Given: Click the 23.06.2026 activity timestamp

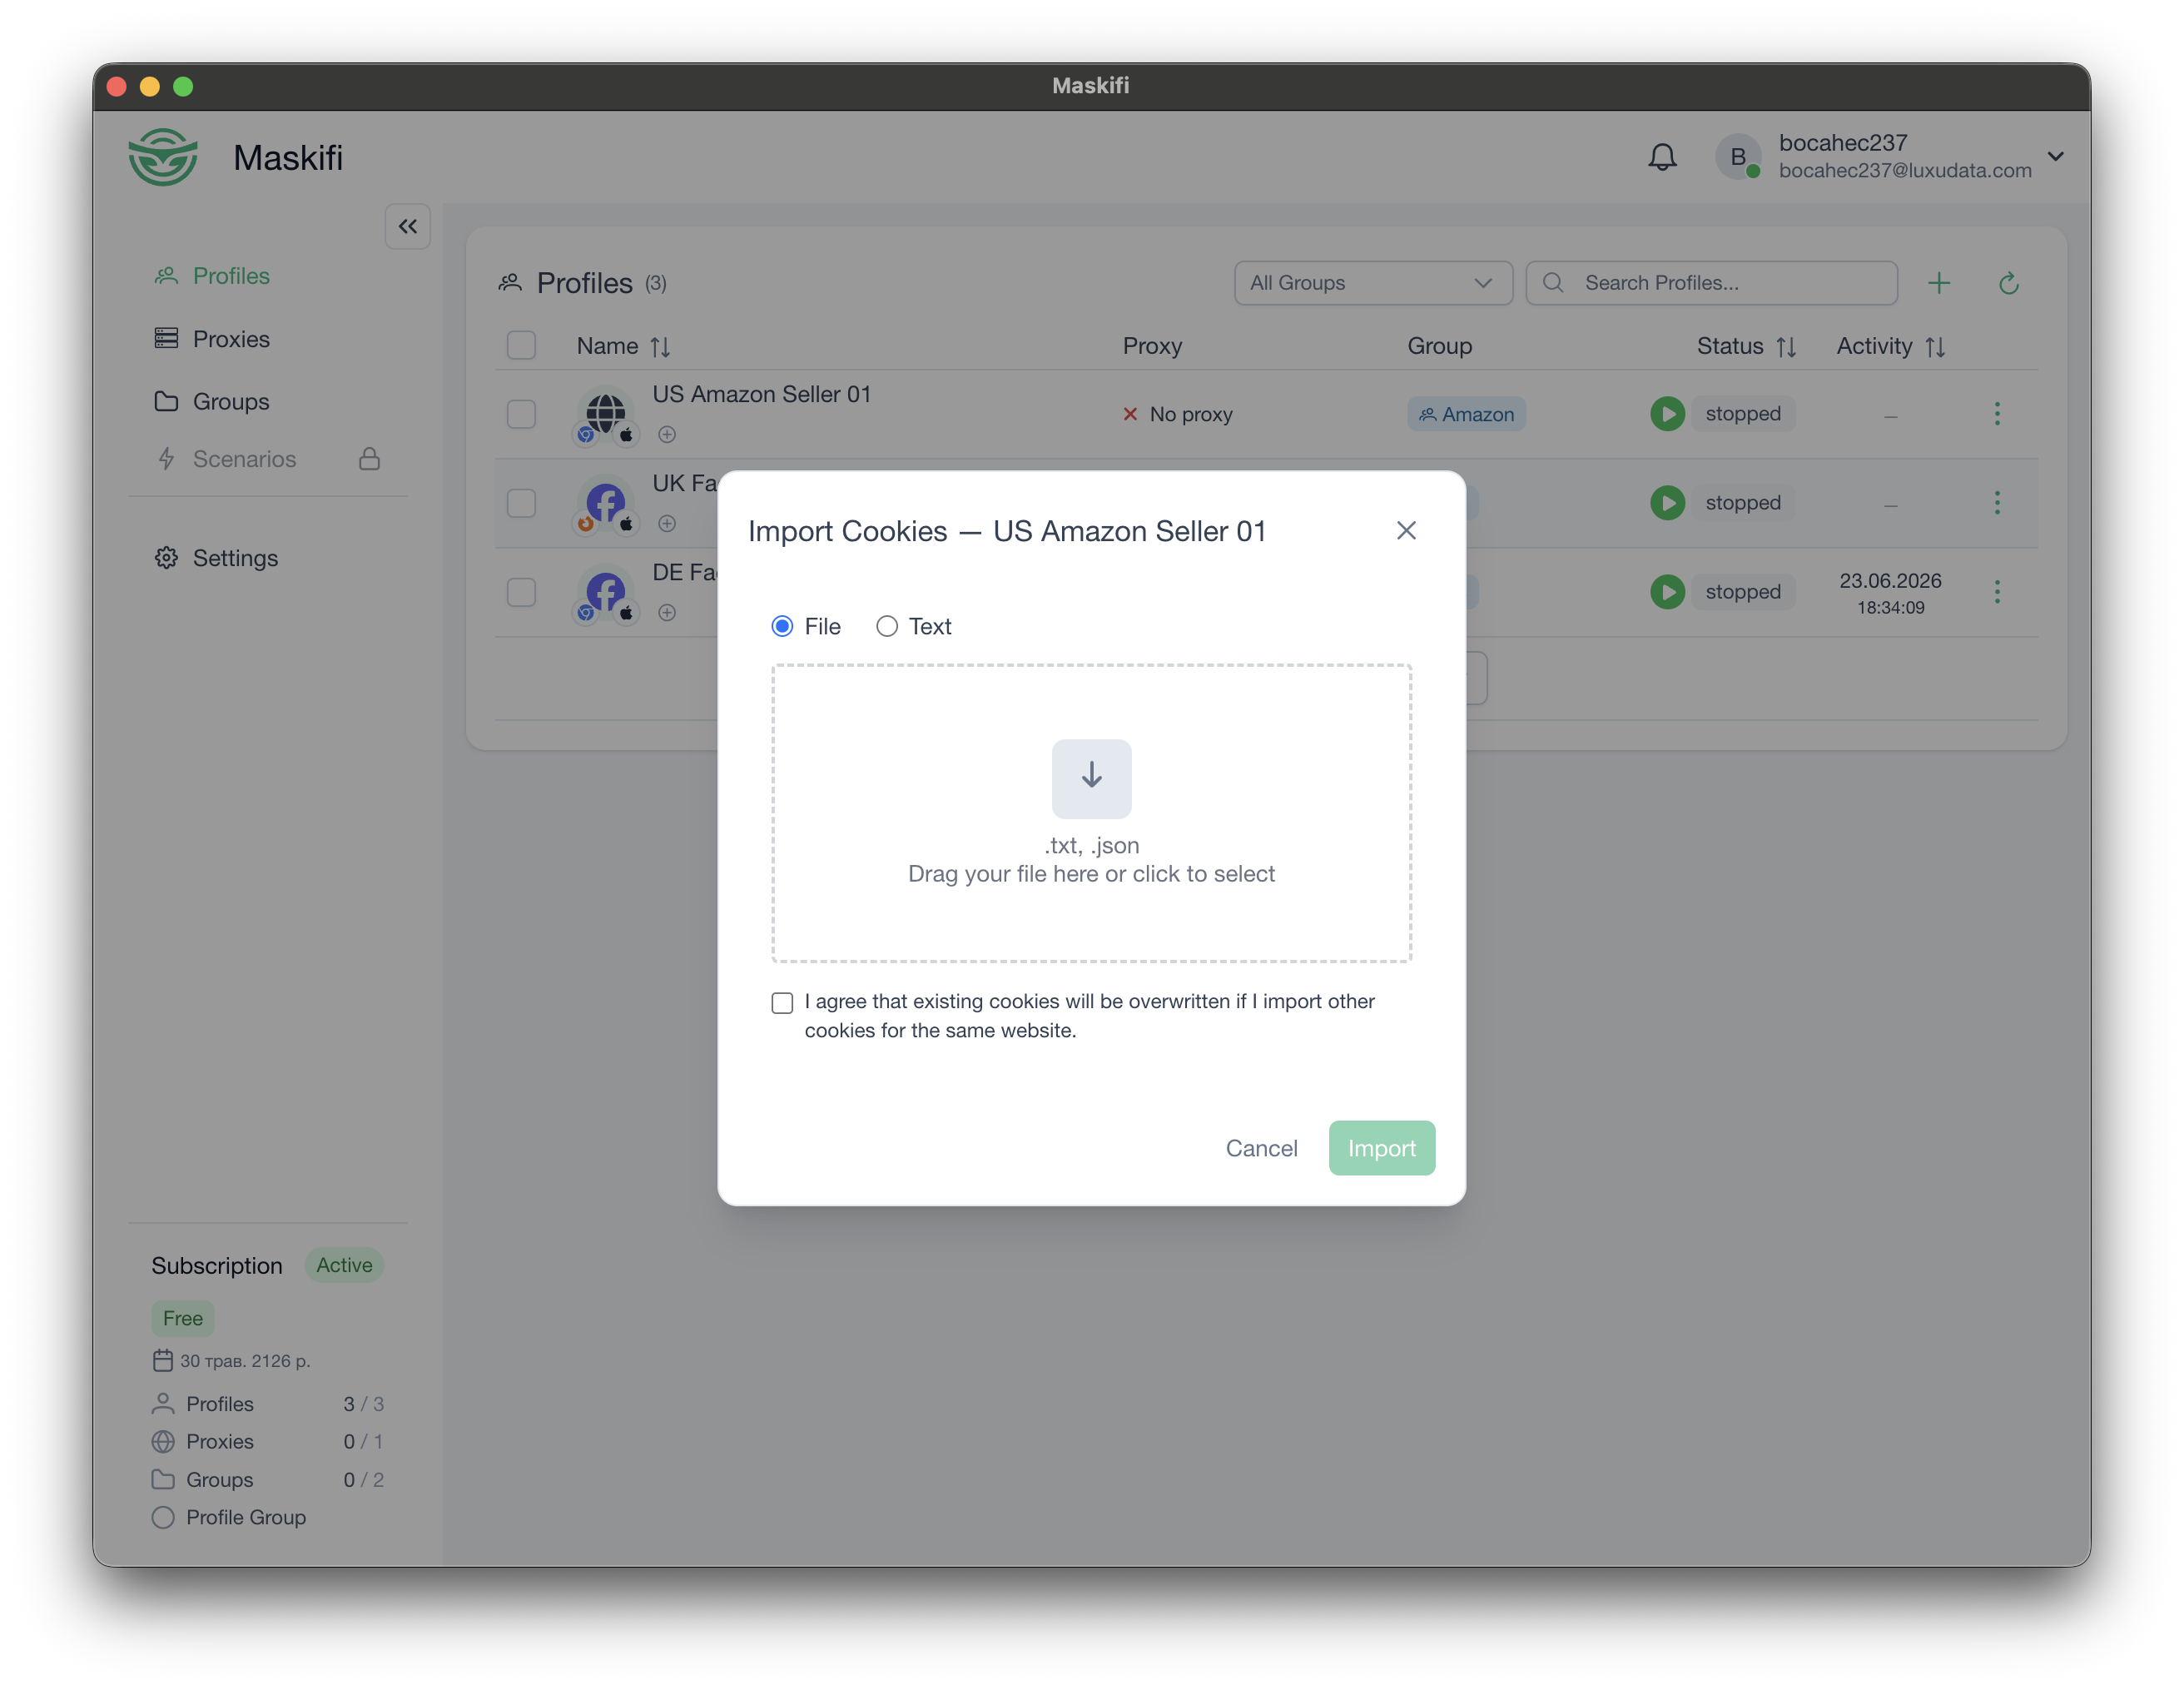Looking at the screenshot, I should pos(1890,593).
